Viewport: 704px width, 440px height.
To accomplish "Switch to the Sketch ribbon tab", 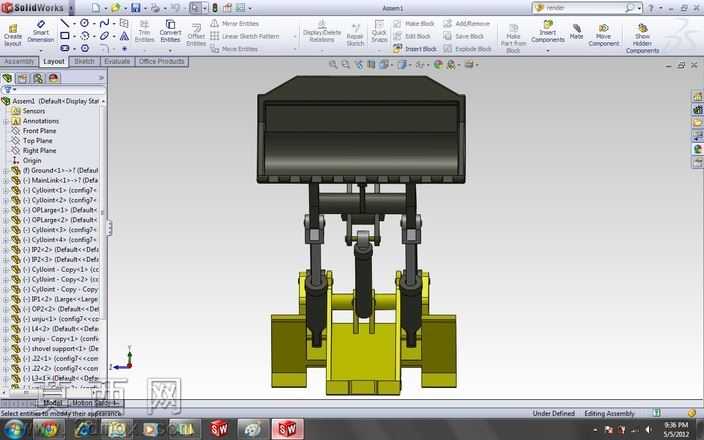I will click(84, 61).
